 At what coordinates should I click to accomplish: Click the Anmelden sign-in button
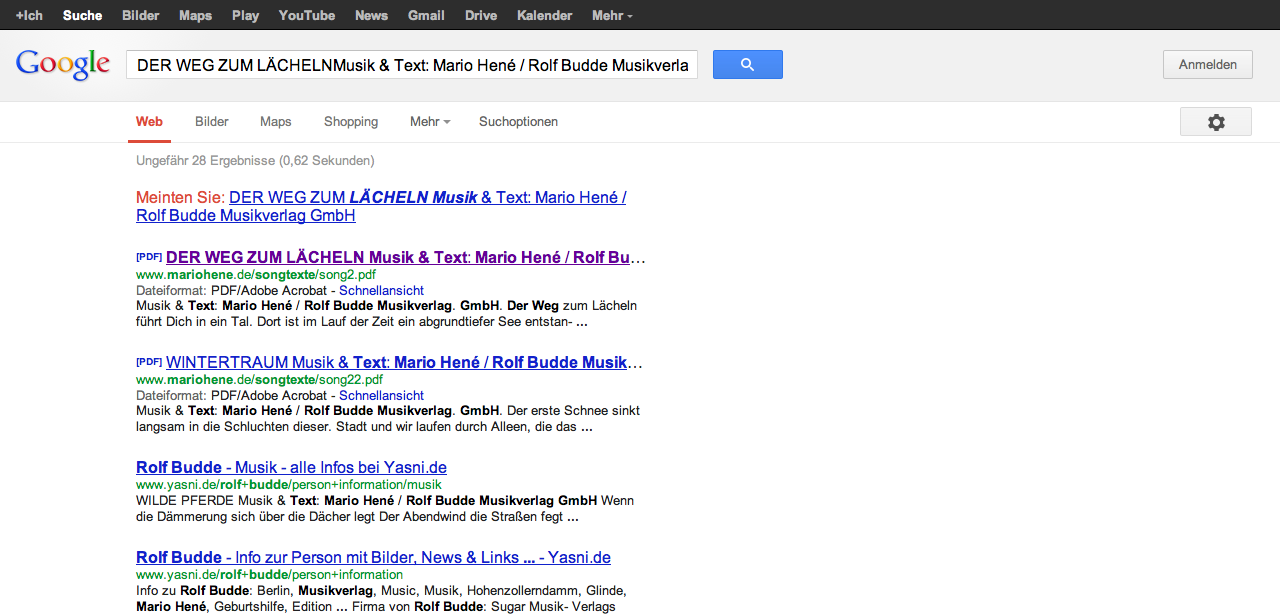(1207, 65)
